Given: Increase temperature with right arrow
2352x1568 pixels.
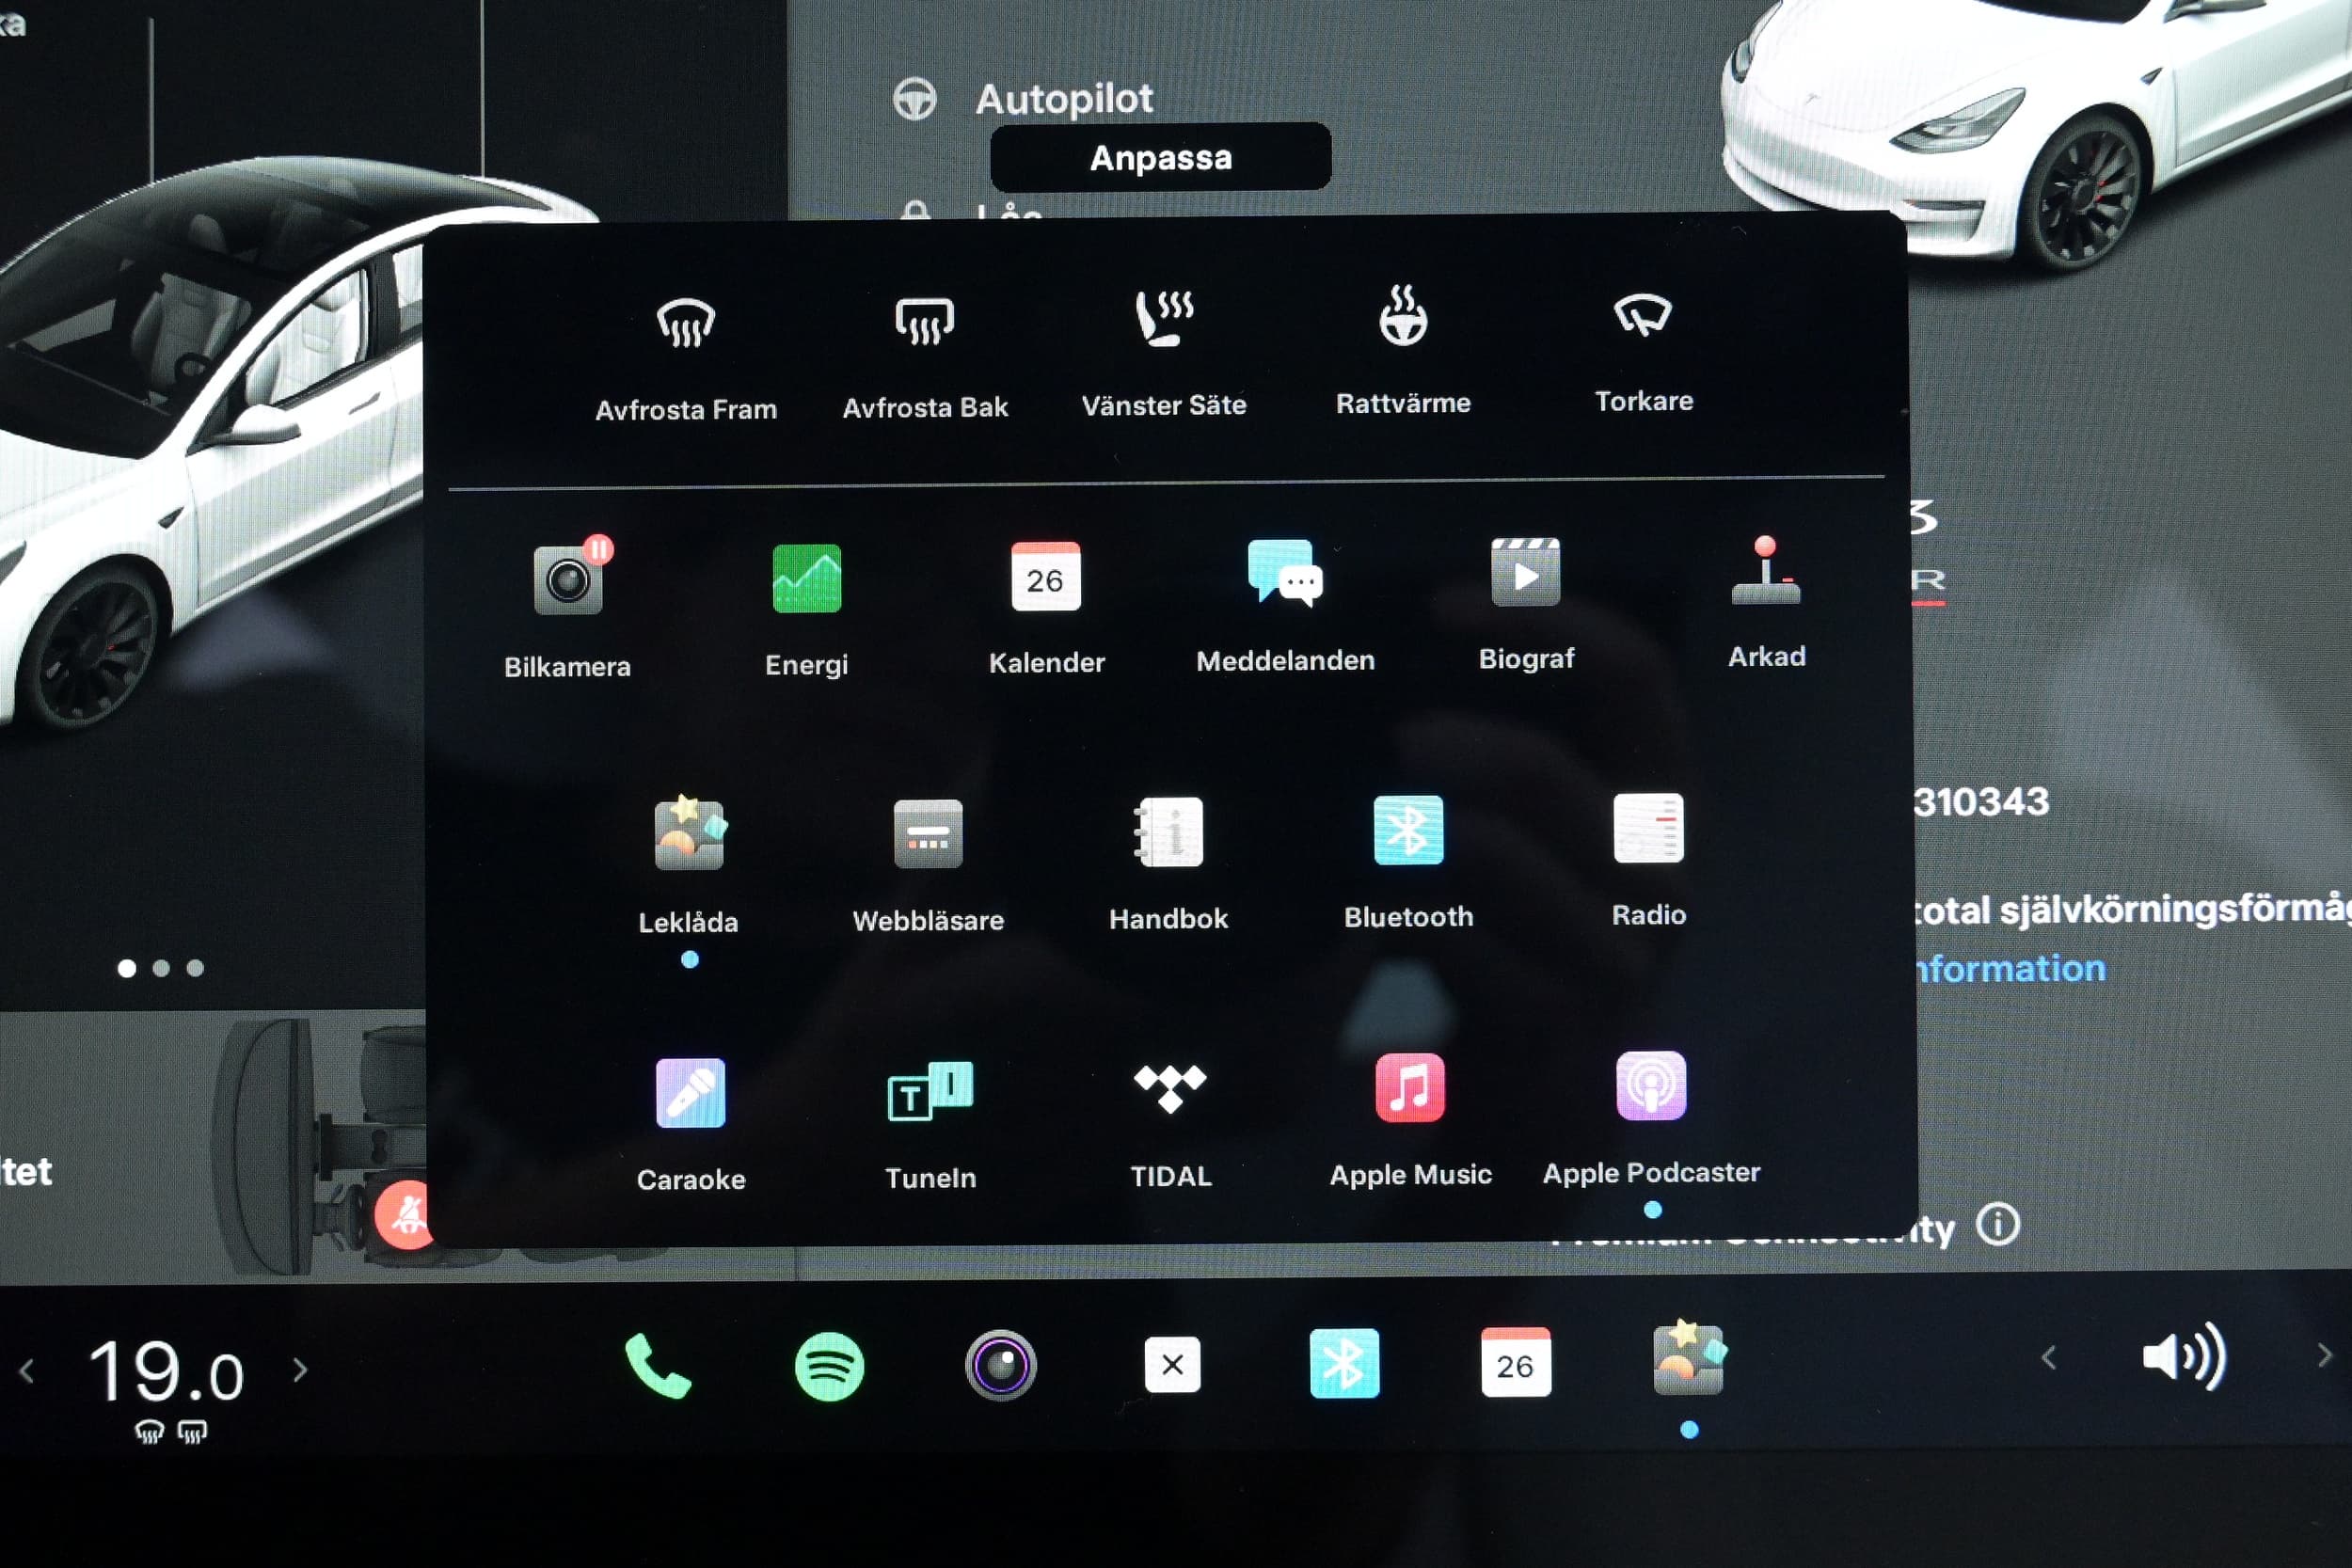Looking at the screenshot, I should point(300,1369).
